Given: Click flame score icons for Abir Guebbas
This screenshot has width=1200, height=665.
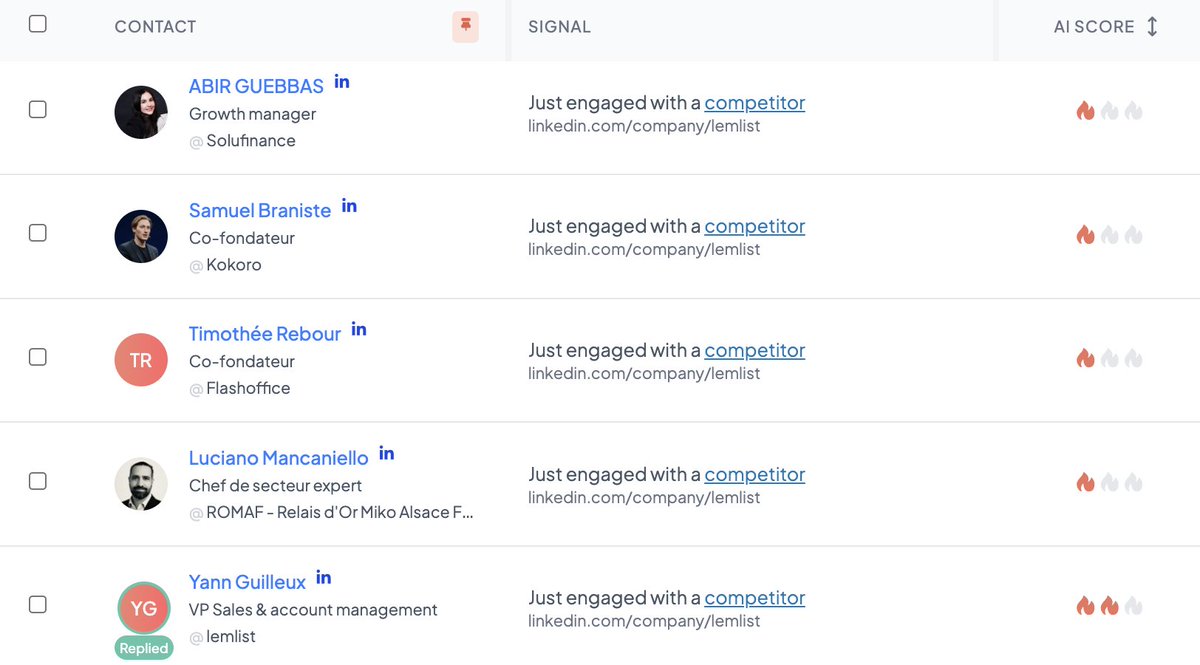Looking at the screenshot, I should [x=1109, y=111].
